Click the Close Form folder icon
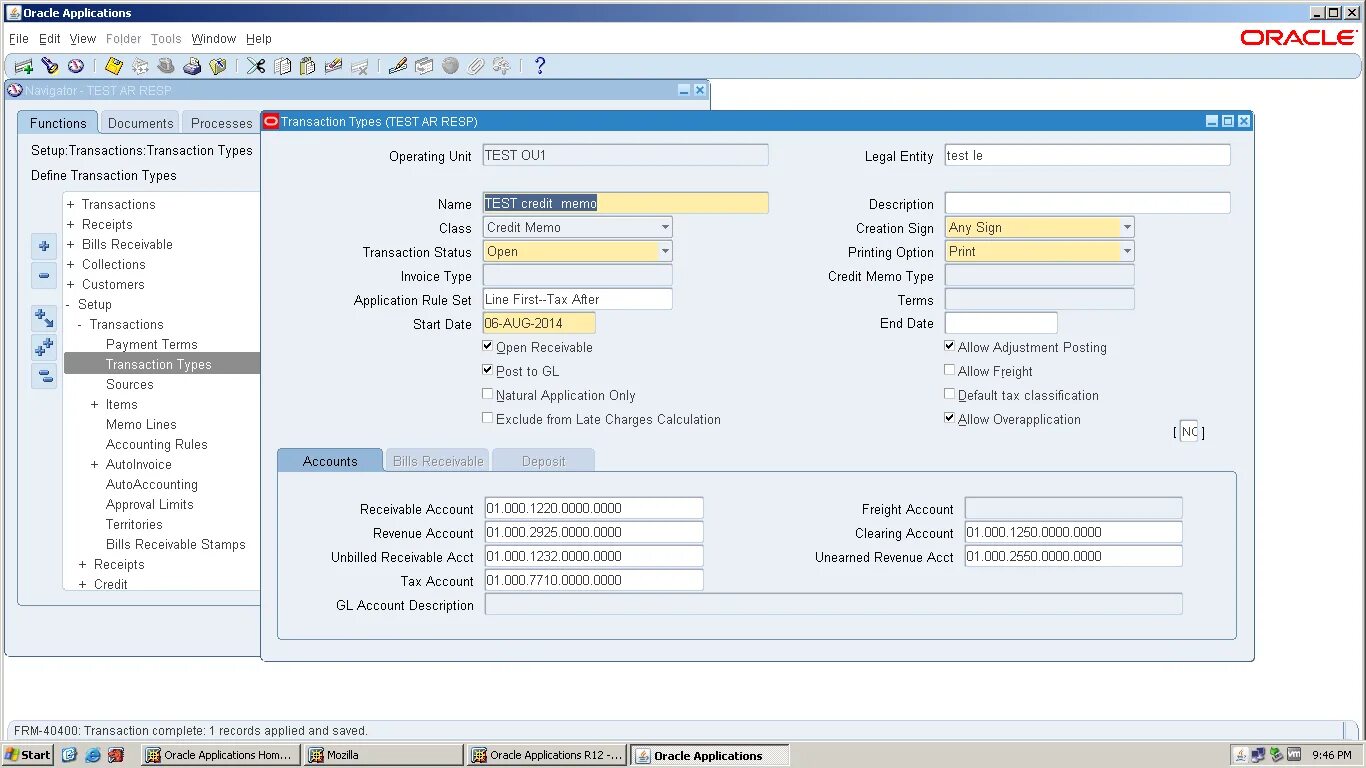This screenshot has width=1366, height=768. coord(218,66)
